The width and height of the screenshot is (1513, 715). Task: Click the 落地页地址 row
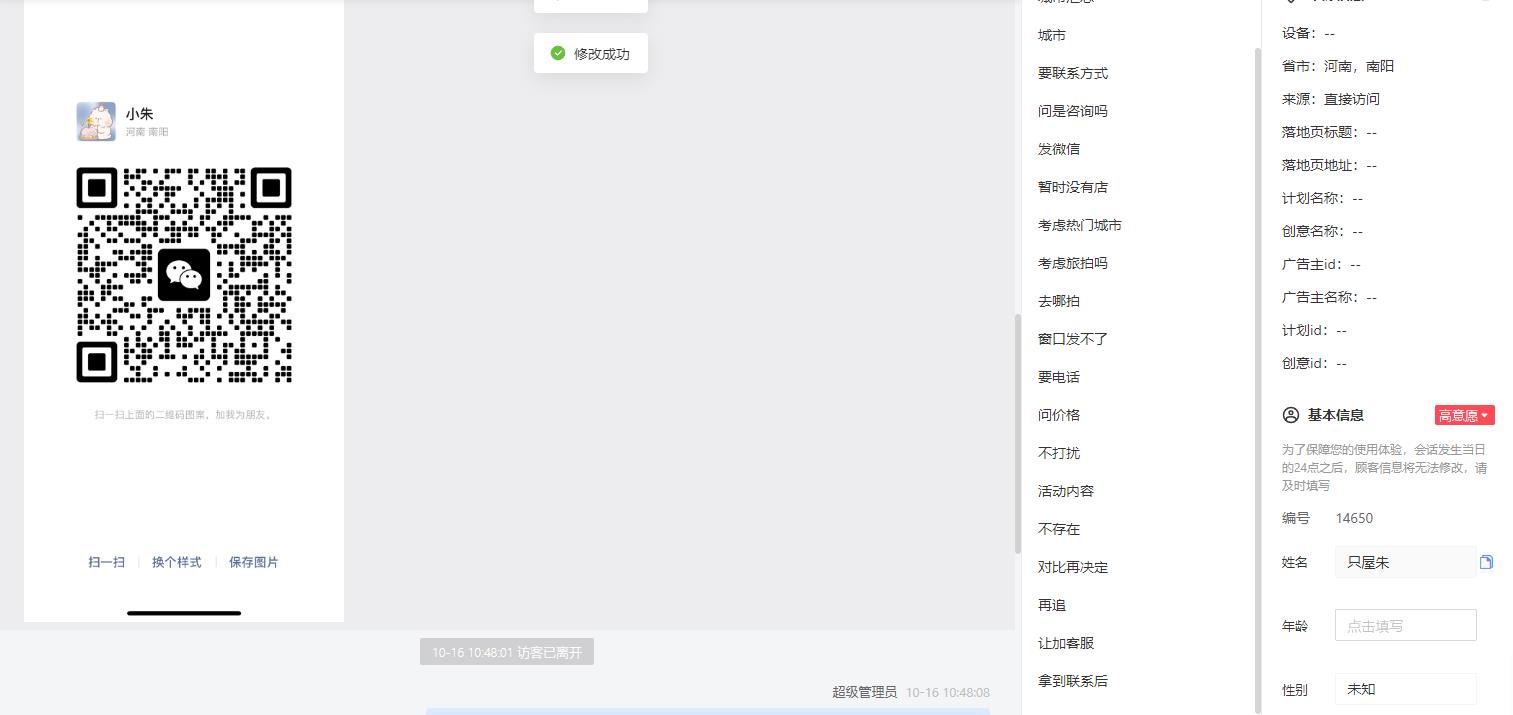pyautogui.click(x=1329, y=165)
